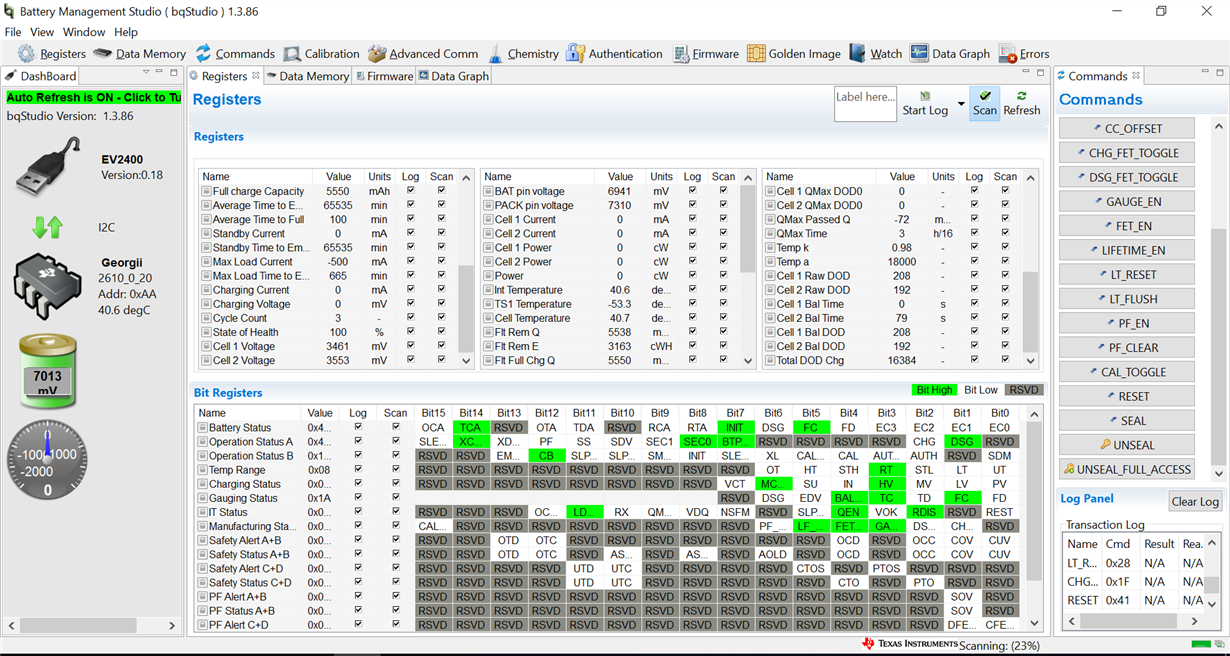Click the green I2C communication arrows
Viewport: 1230px width, 656px height.
pos(47,227)
